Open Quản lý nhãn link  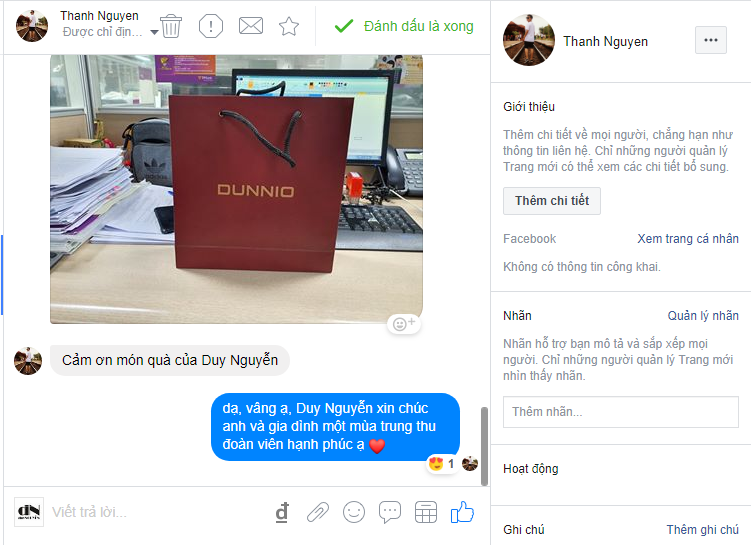point(703,316)
